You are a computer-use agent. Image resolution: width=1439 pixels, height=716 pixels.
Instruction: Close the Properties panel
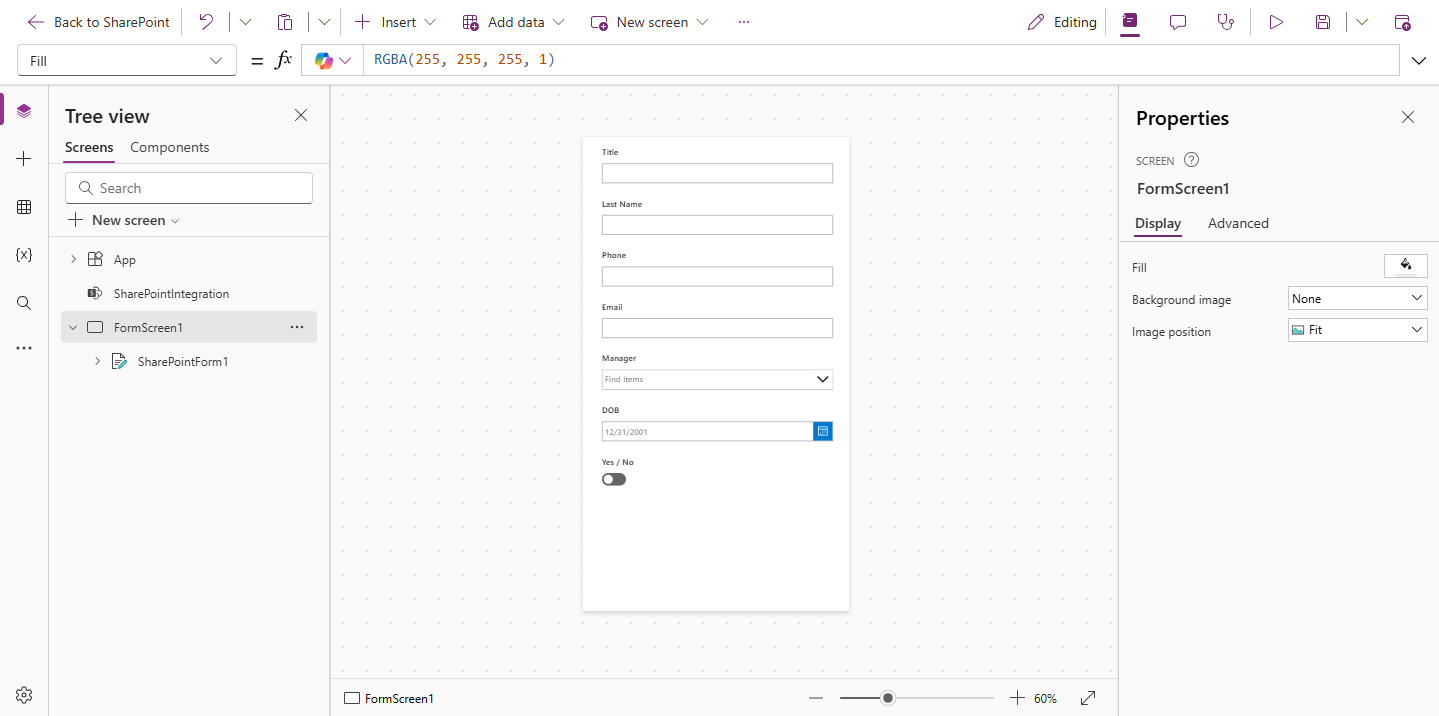[1408, 118]
